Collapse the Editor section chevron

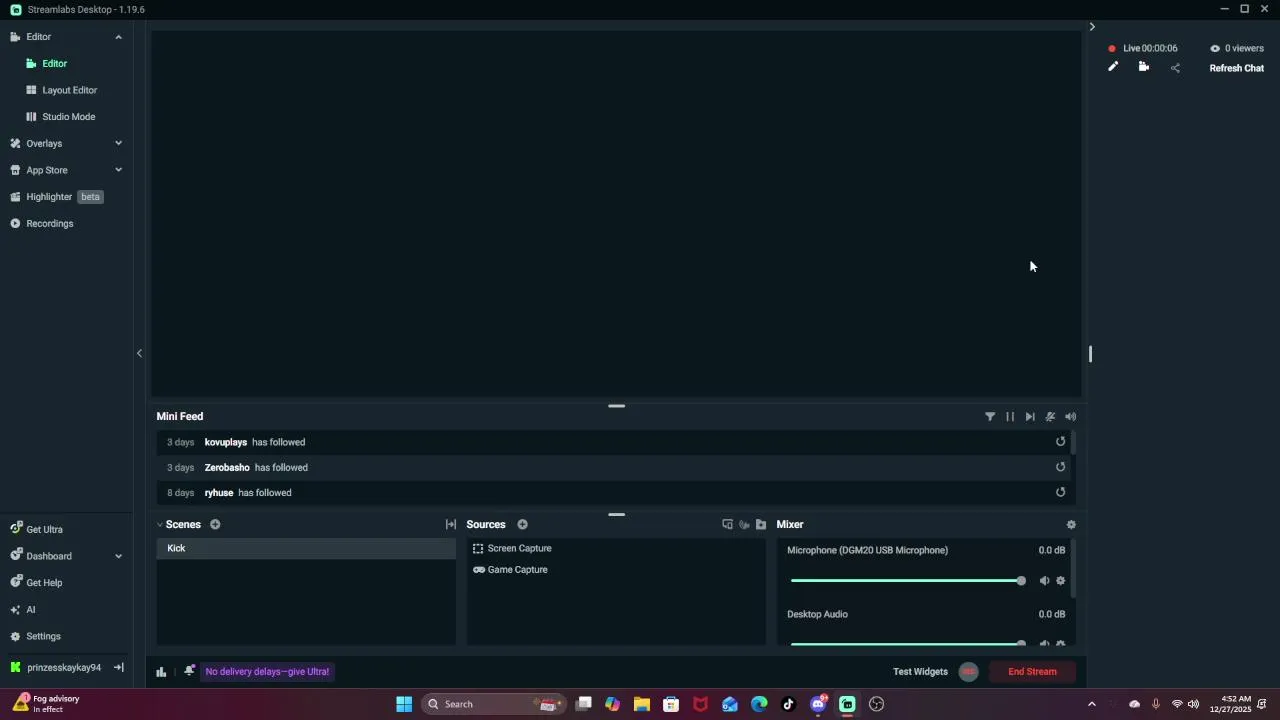118,37
